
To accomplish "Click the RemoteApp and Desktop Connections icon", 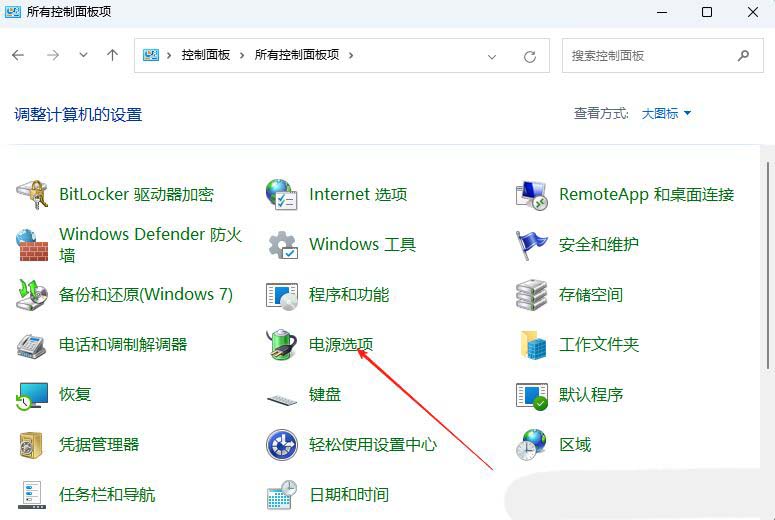I will point(532,195).
